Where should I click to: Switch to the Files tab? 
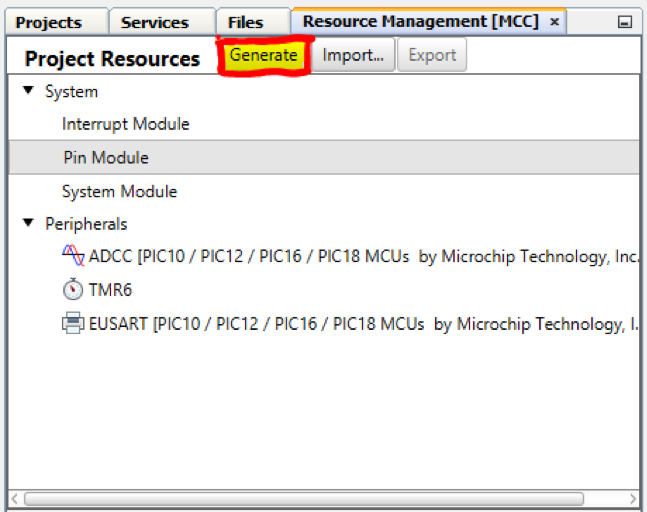[245, 22]
